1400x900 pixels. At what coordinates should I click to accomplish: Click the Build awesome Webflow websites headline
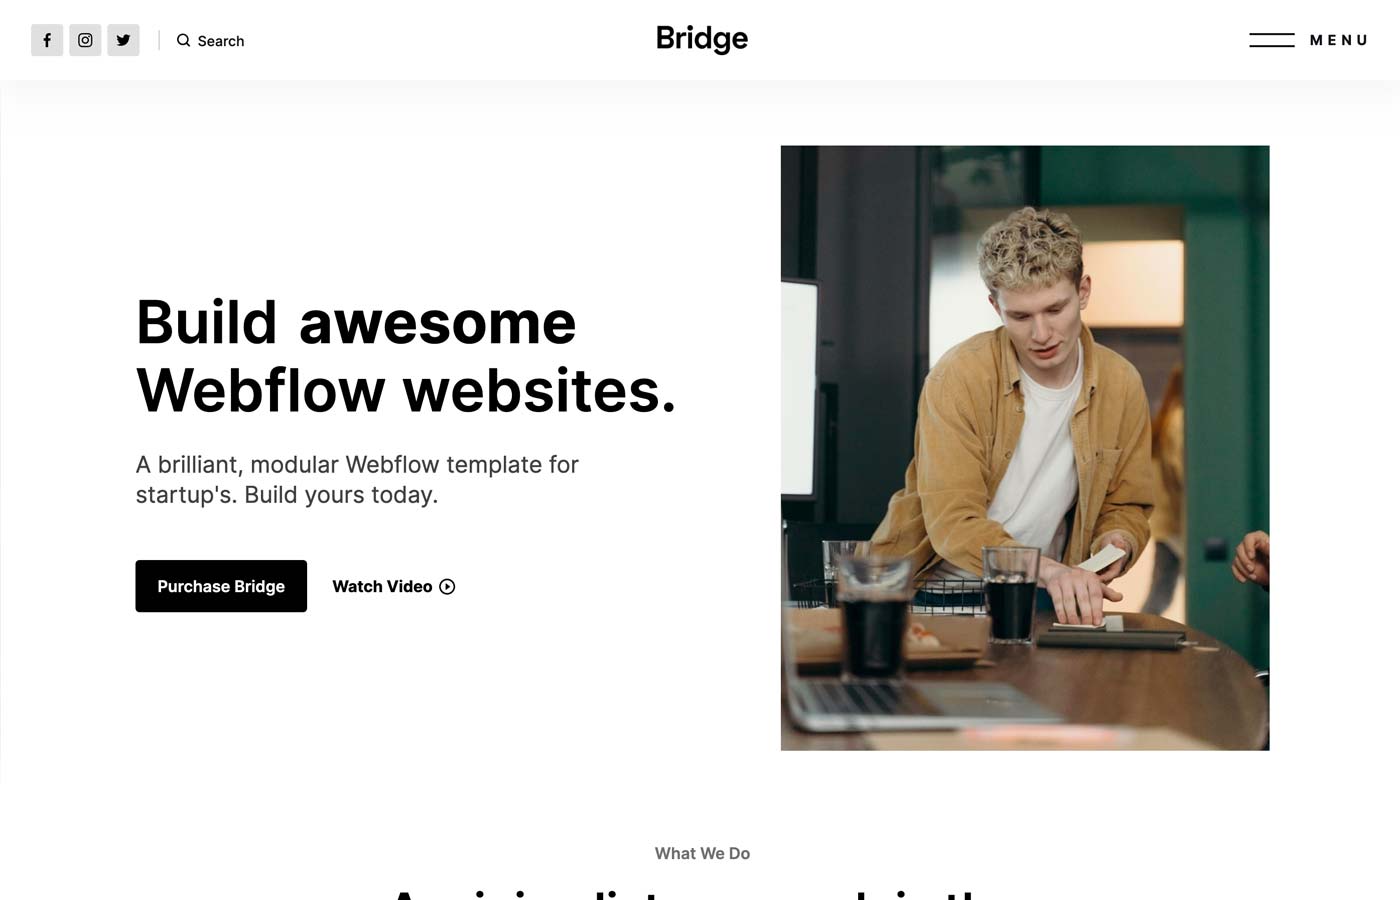406,356
